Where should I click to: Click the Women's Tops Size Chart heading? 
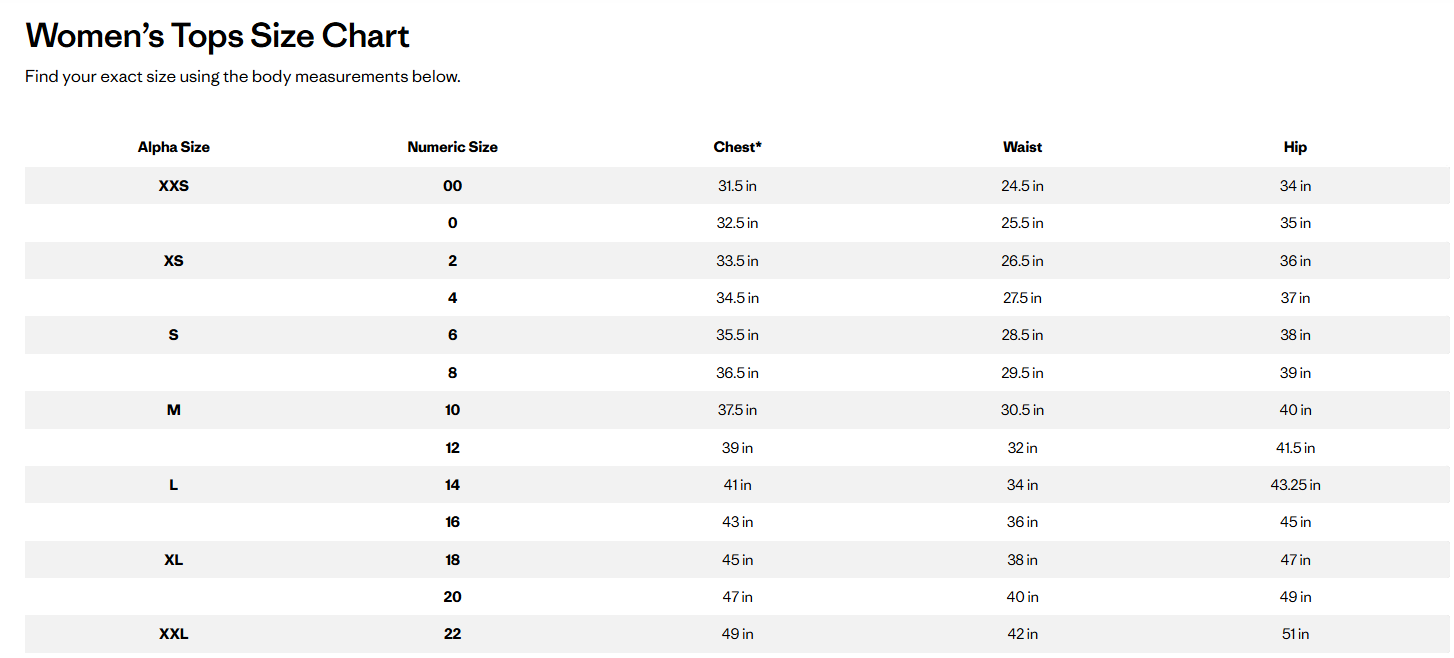click(x=217, y=36)
